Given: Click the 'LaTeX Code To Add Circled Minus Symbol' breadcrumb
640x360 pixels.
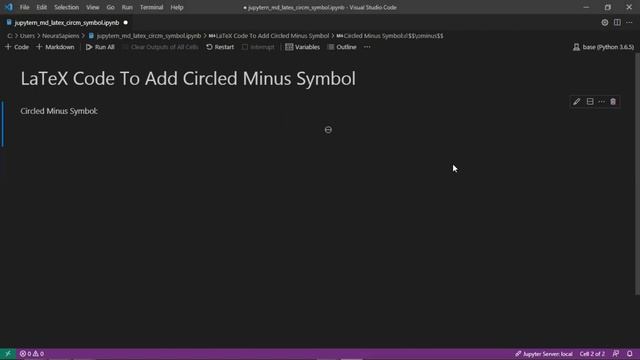Looking at the screenshot, I should pos(269,36).
